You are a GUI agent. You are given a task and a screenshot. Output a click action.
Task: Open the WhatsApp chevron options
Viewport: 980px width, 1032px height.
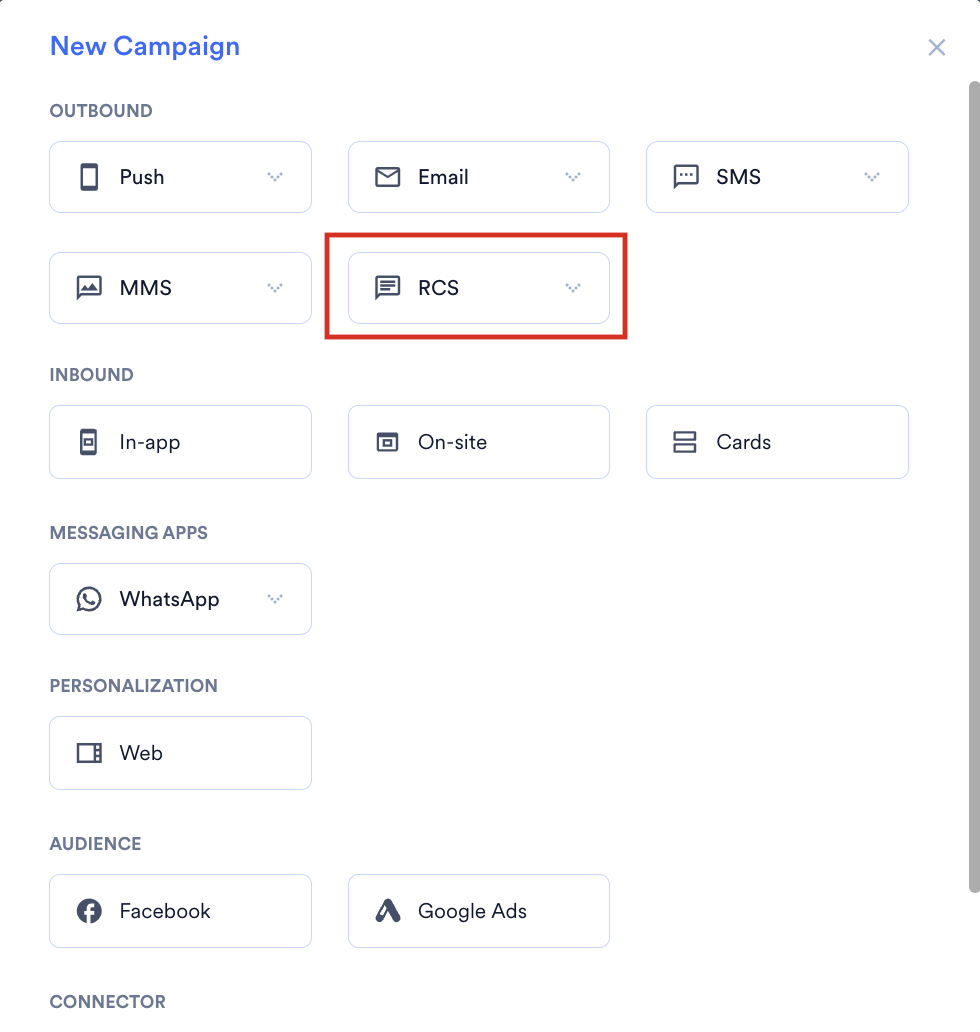coord(275,599)
